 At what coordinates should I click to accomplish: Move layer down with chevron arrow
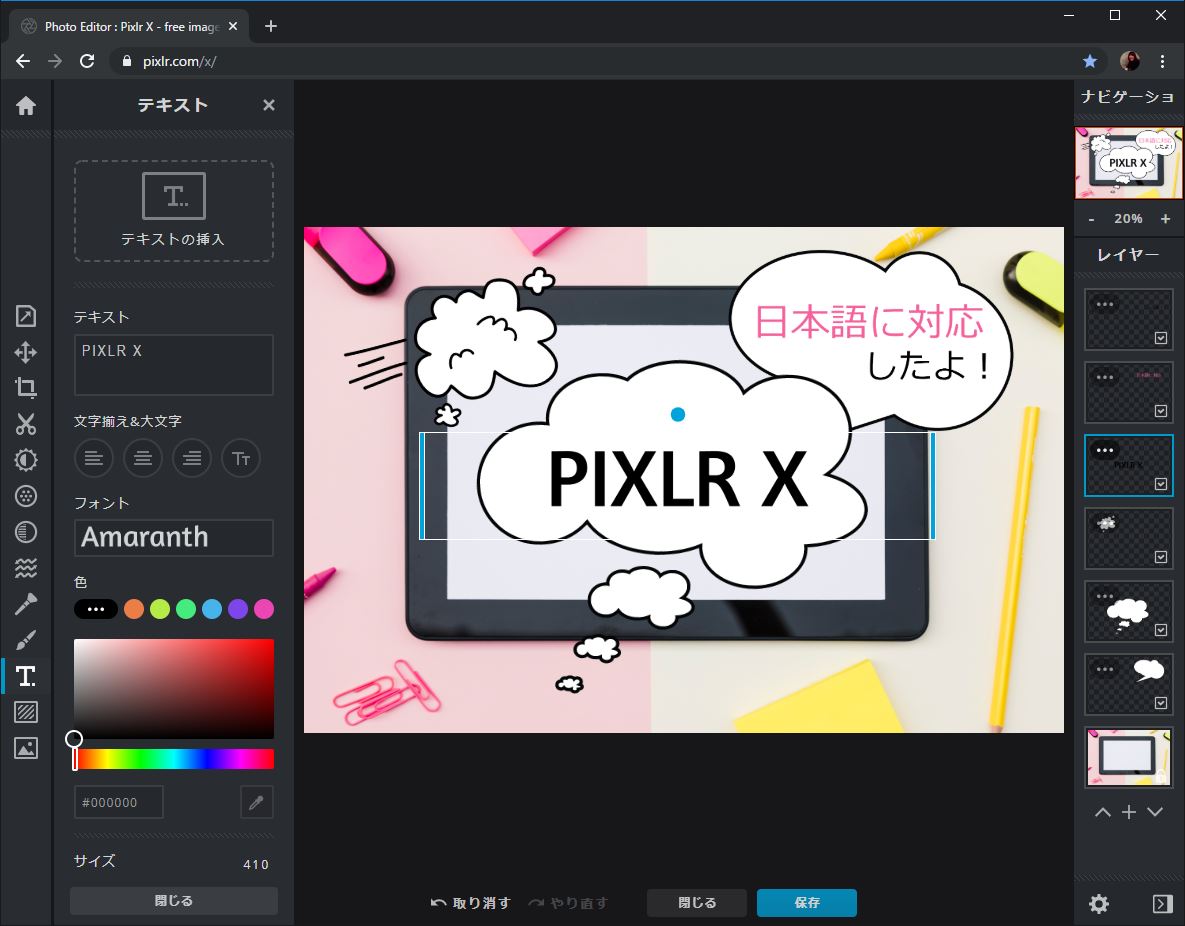coord(1155,813)
